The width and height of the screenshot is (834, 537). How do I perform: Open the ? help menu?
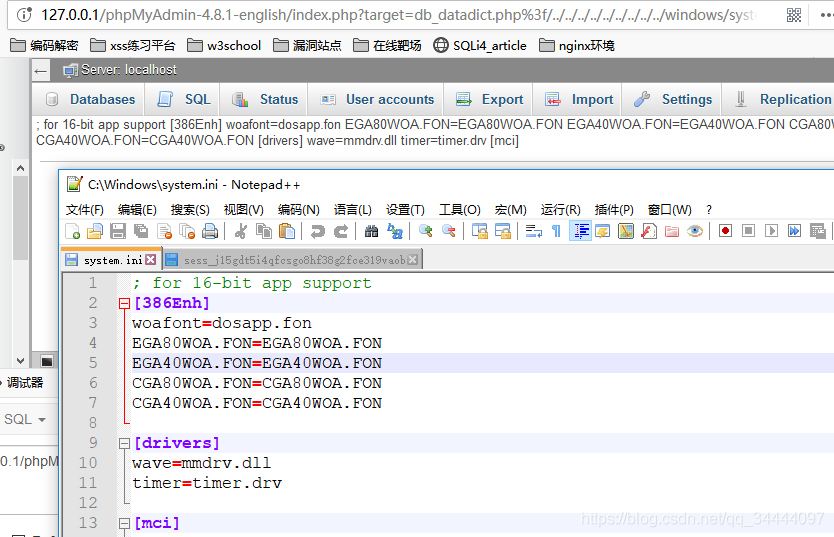[x=708, y=210]
